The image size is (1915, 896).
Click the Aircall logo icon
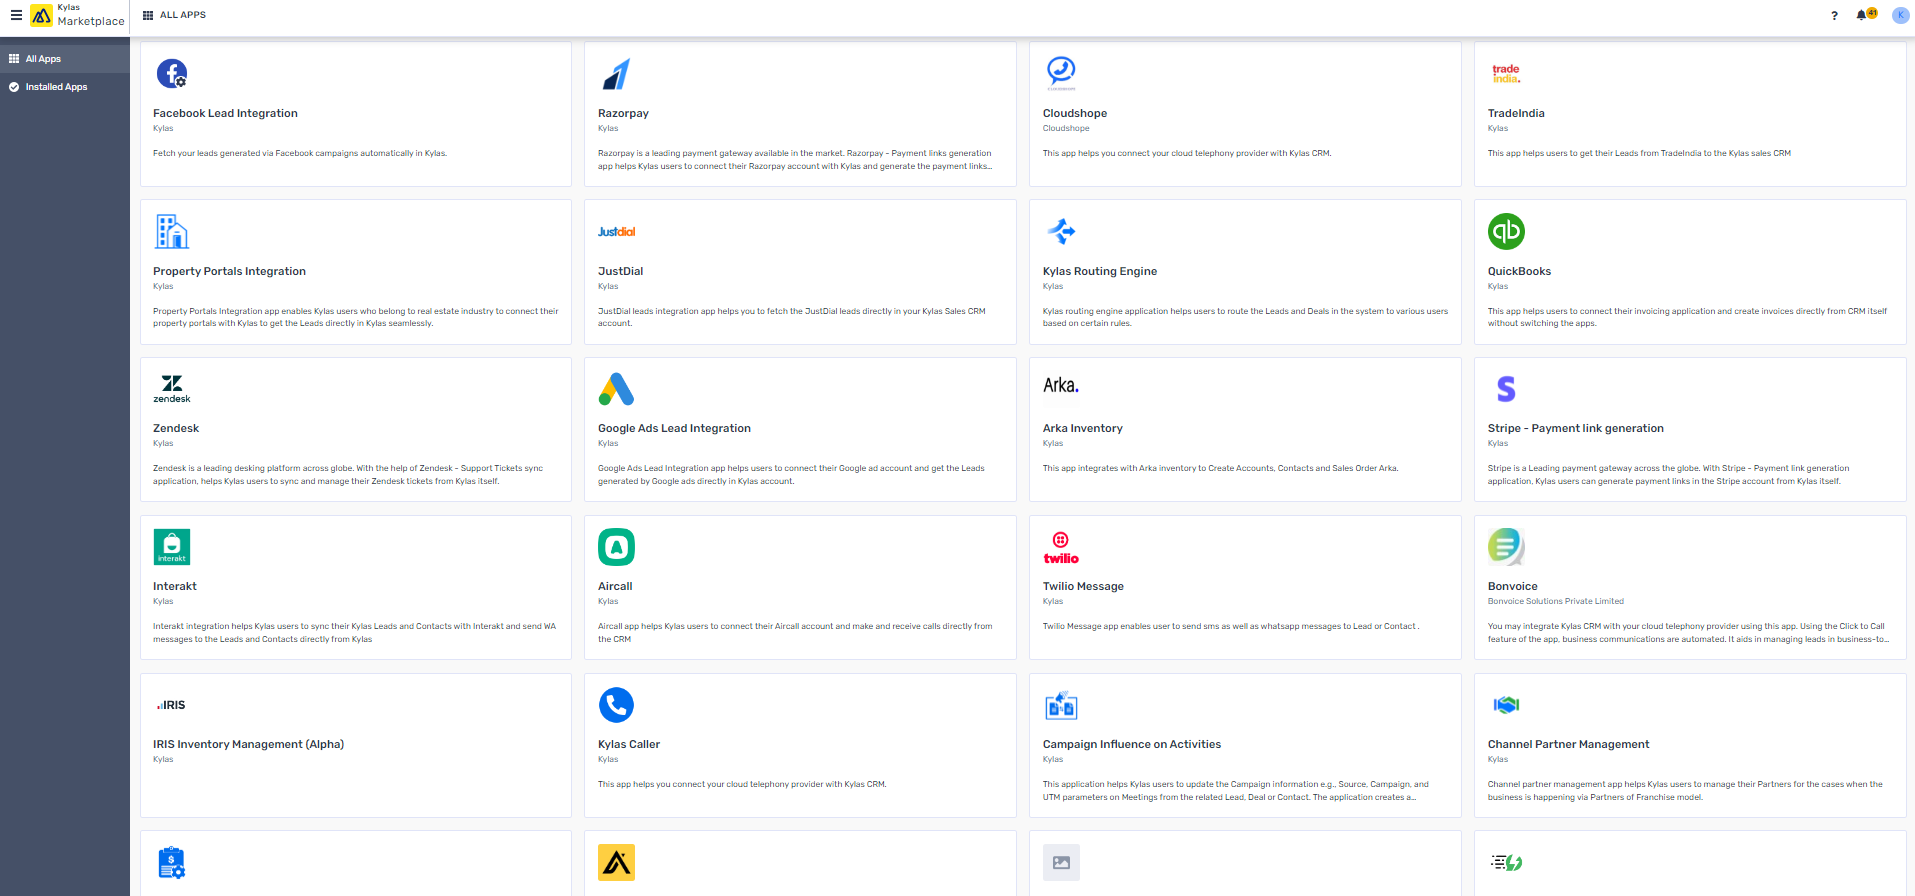616,547
